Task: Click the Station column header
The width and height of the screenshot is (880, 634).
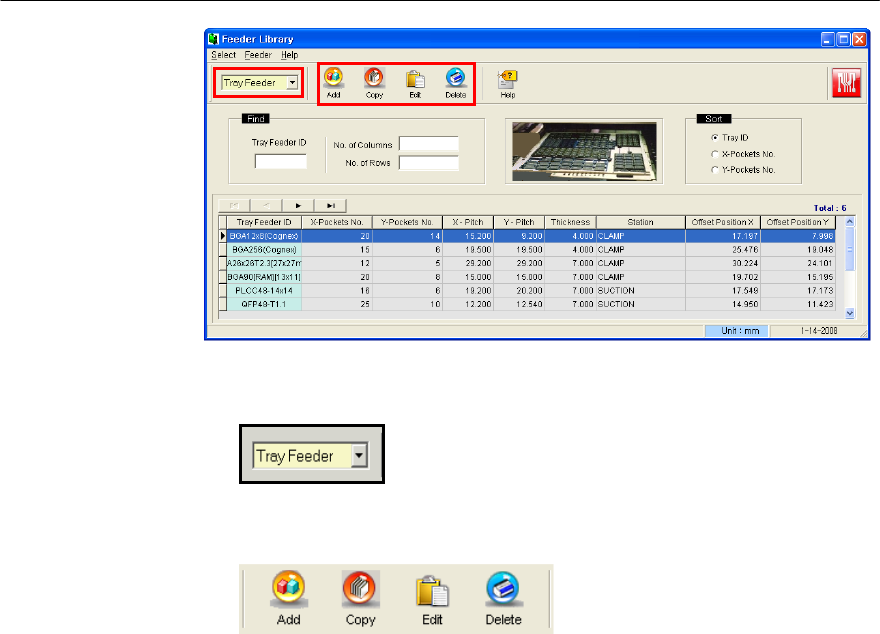Action: tap(640, 221)
